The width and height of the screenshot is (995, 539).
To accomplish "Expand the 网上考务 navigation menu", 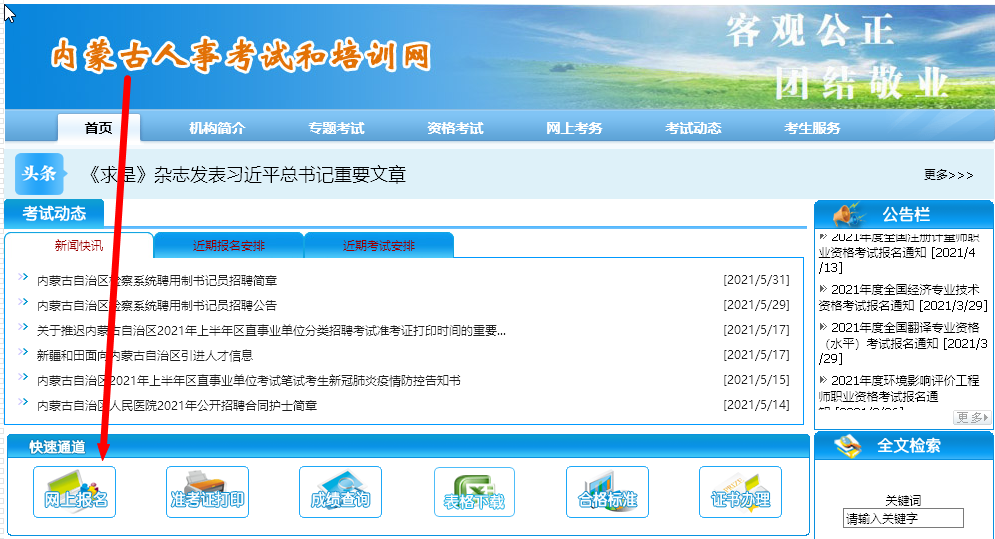I will 574,128.
